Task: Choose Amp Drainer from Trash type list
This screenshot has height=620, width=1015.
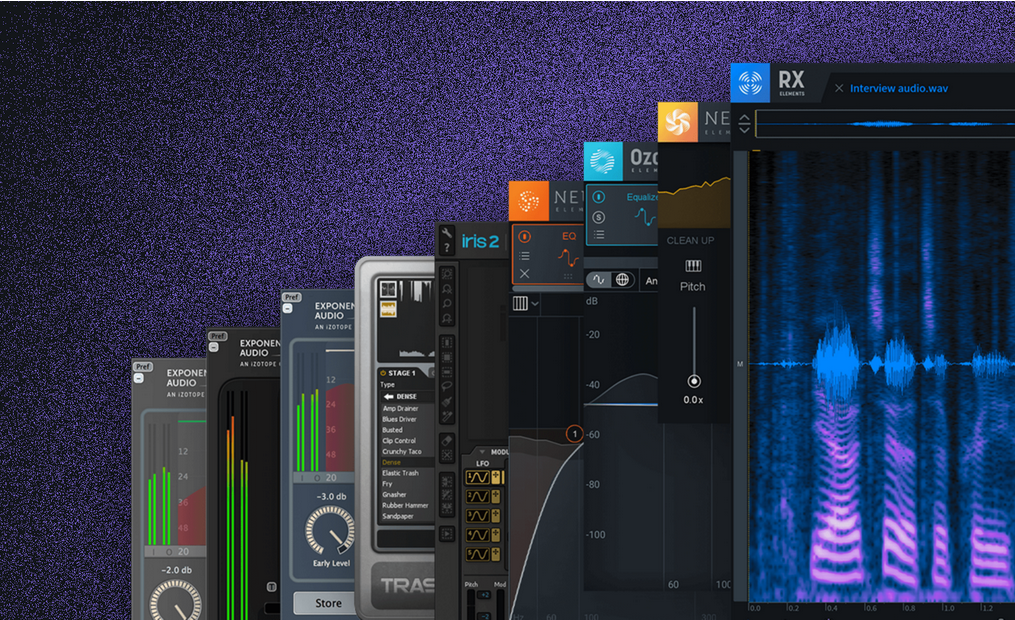Action: click(400, 408)
